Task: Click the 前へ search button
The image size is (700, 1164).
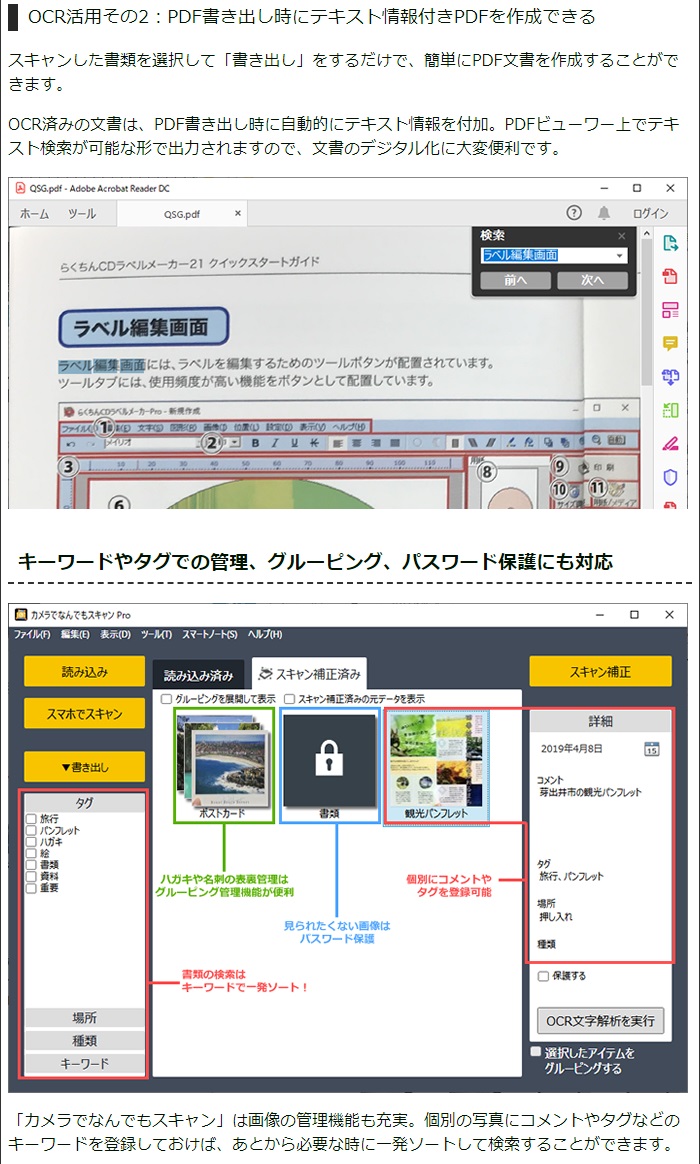Action: tap(515, 281)
